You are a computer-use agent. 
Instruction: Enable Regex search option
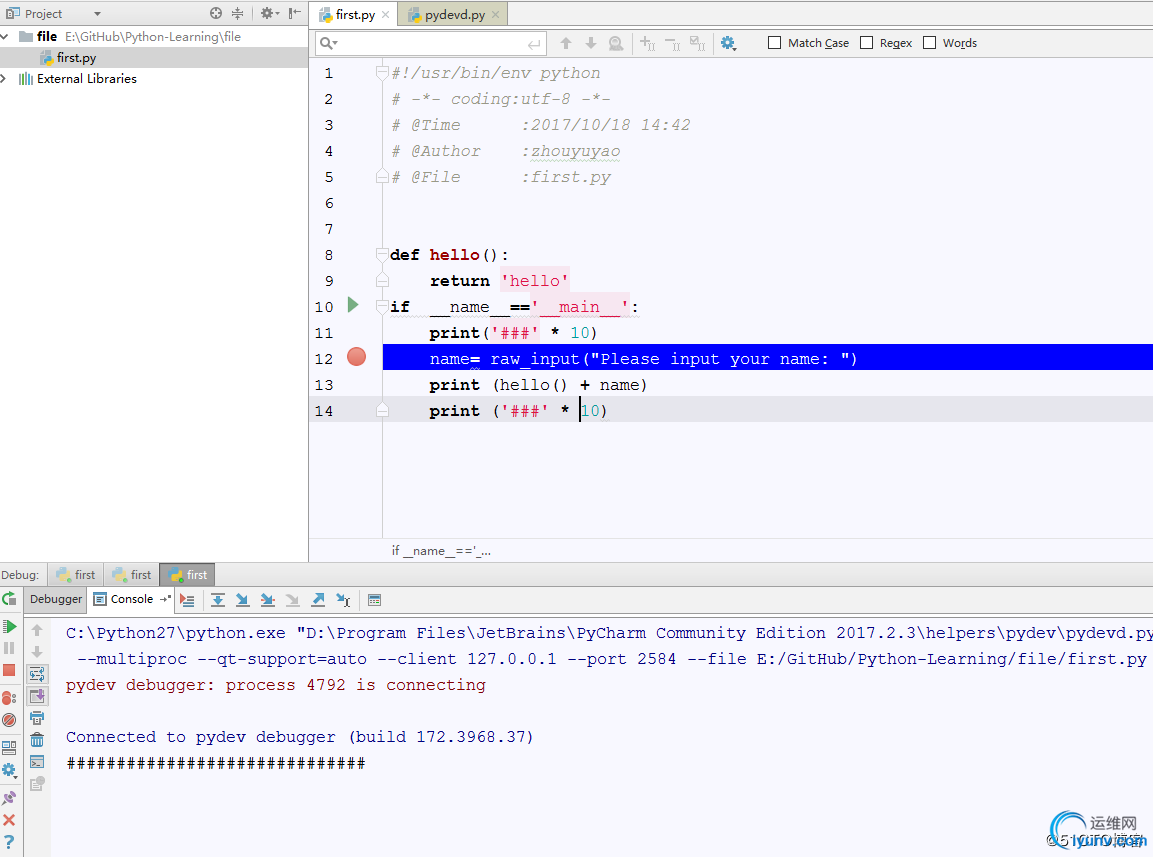pos(867,43)
